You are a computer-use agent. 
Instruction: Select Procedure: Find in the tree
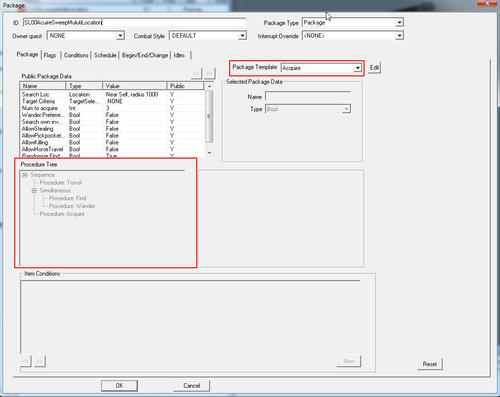[68, 198]
